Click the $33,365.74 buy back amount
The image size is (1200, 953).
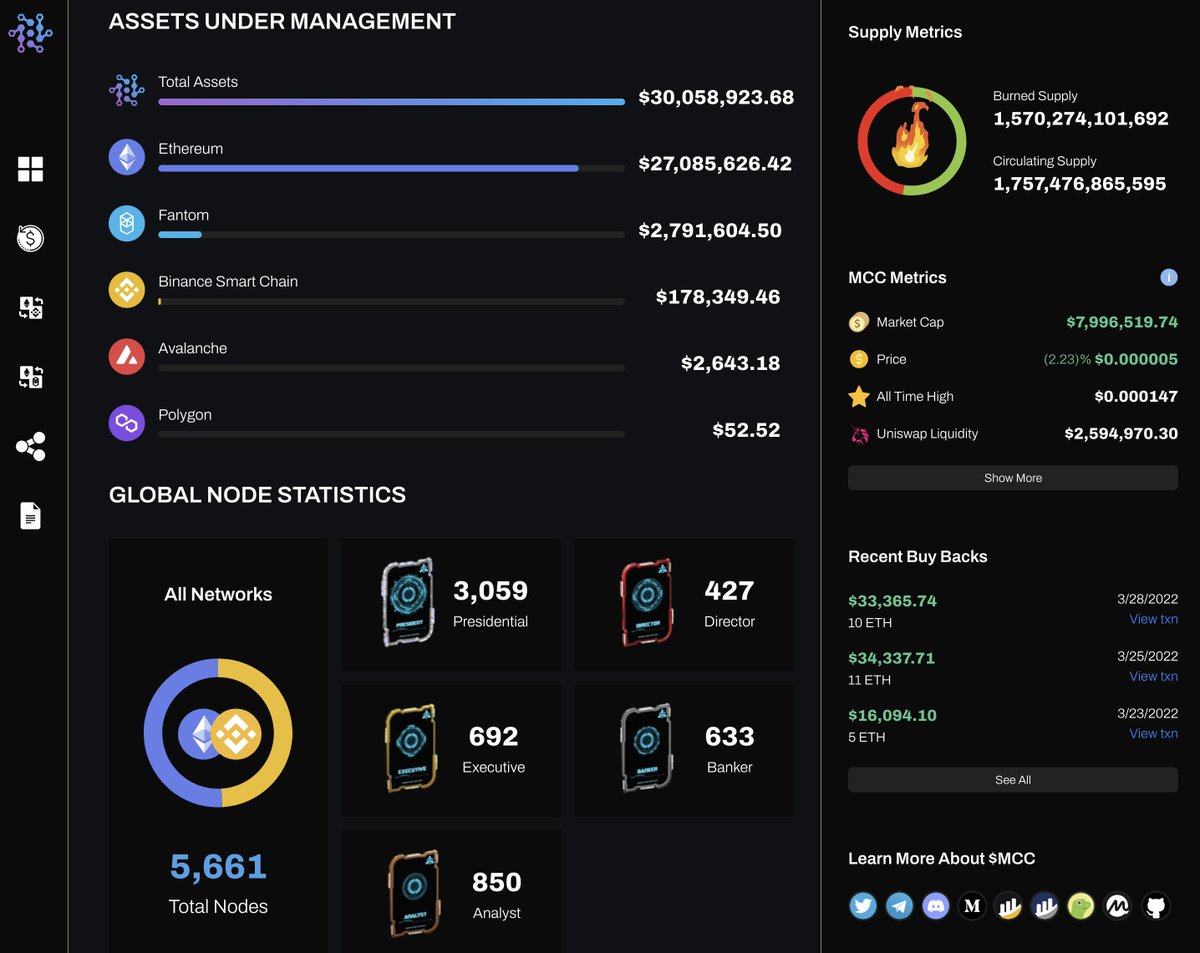pos(892,601)
